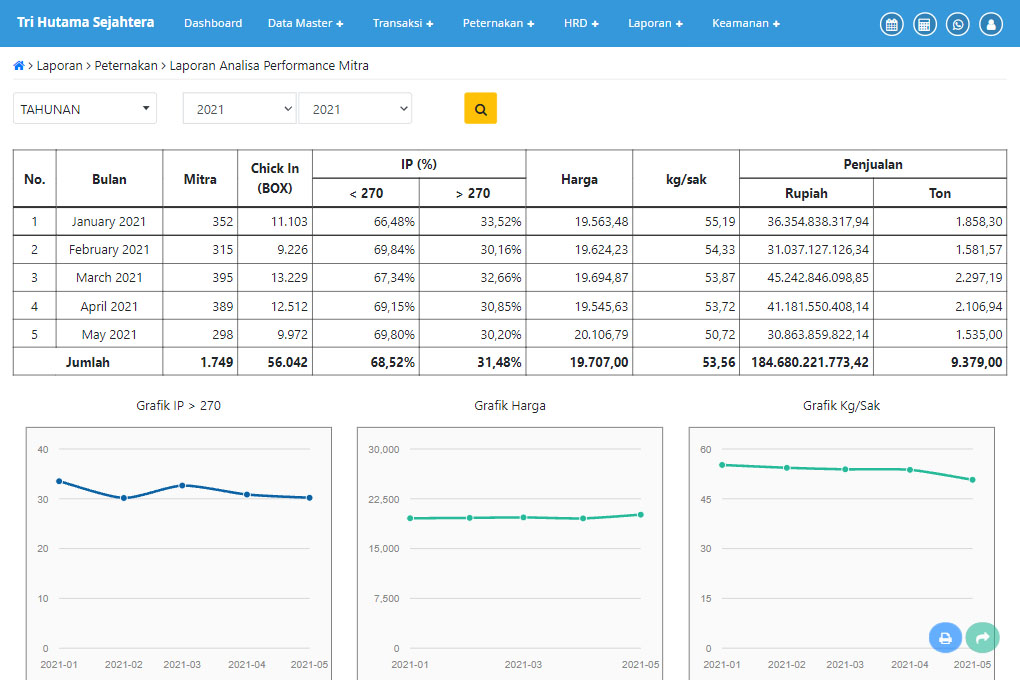The width and height of the screenshot is (1020, 680).
Task: Click the Jumlah total row label
Action: point(87,362)
